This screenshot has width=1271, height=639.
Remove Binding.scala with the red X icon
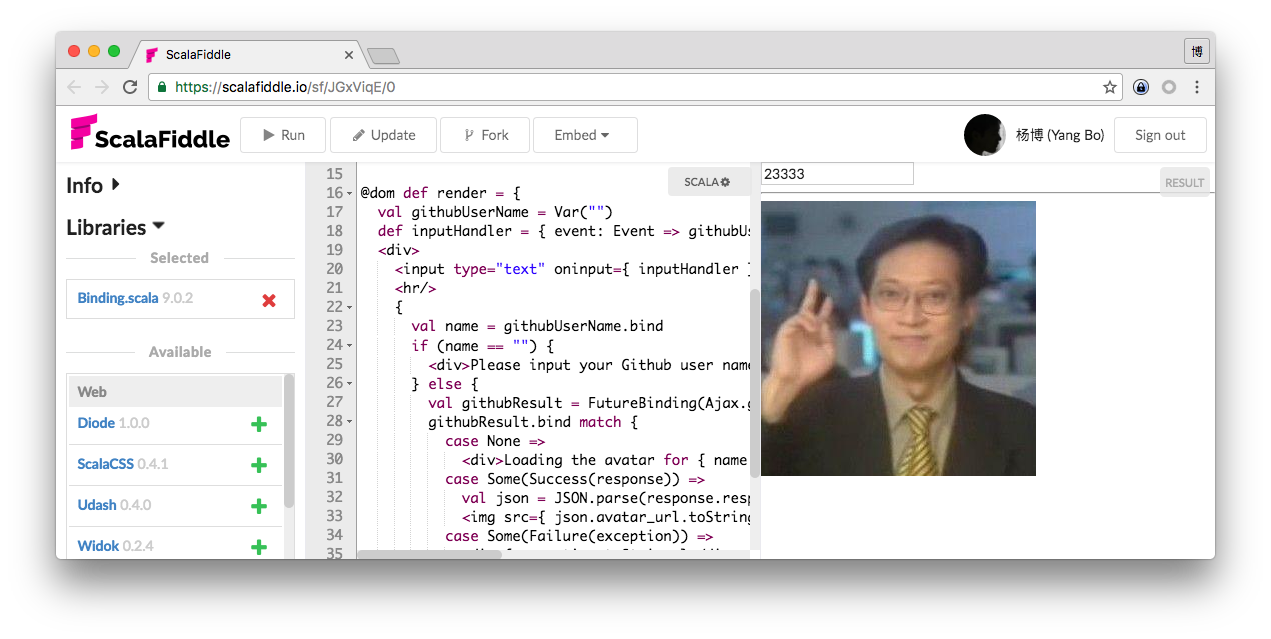tap(267, 298)
